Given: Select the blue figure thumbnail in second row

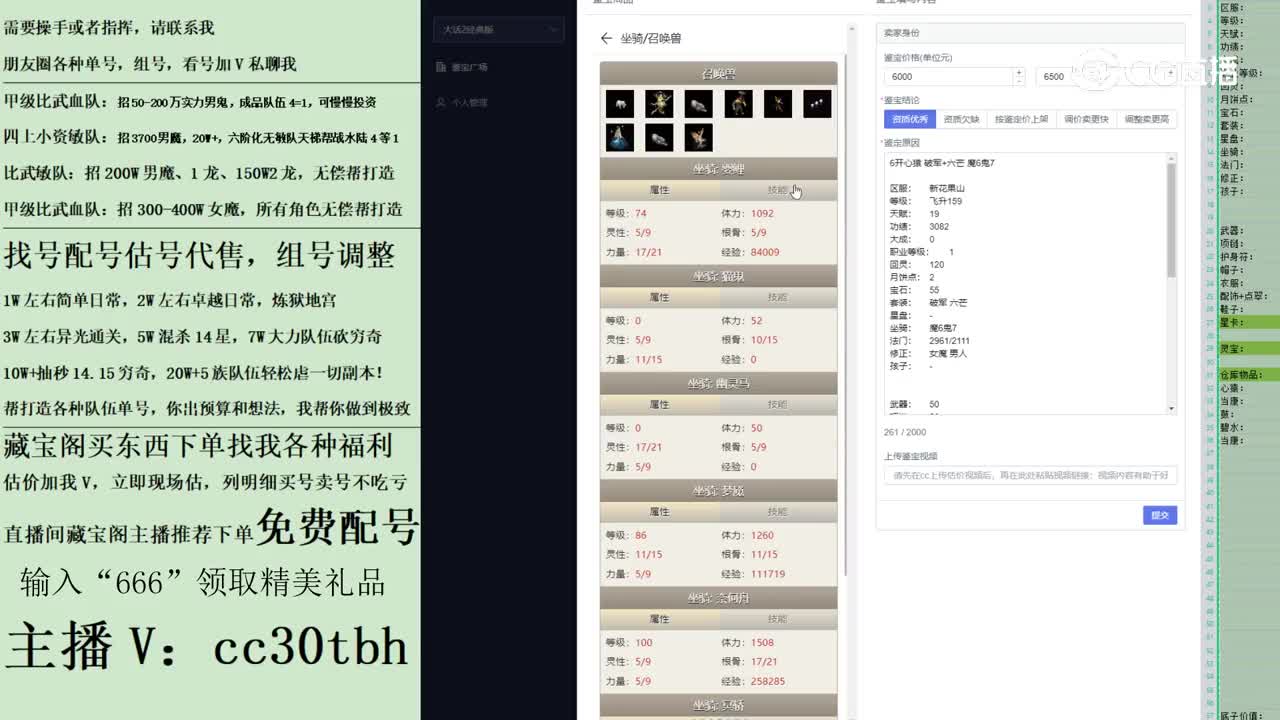Looking at the screenshot, I should coord(620,138).
